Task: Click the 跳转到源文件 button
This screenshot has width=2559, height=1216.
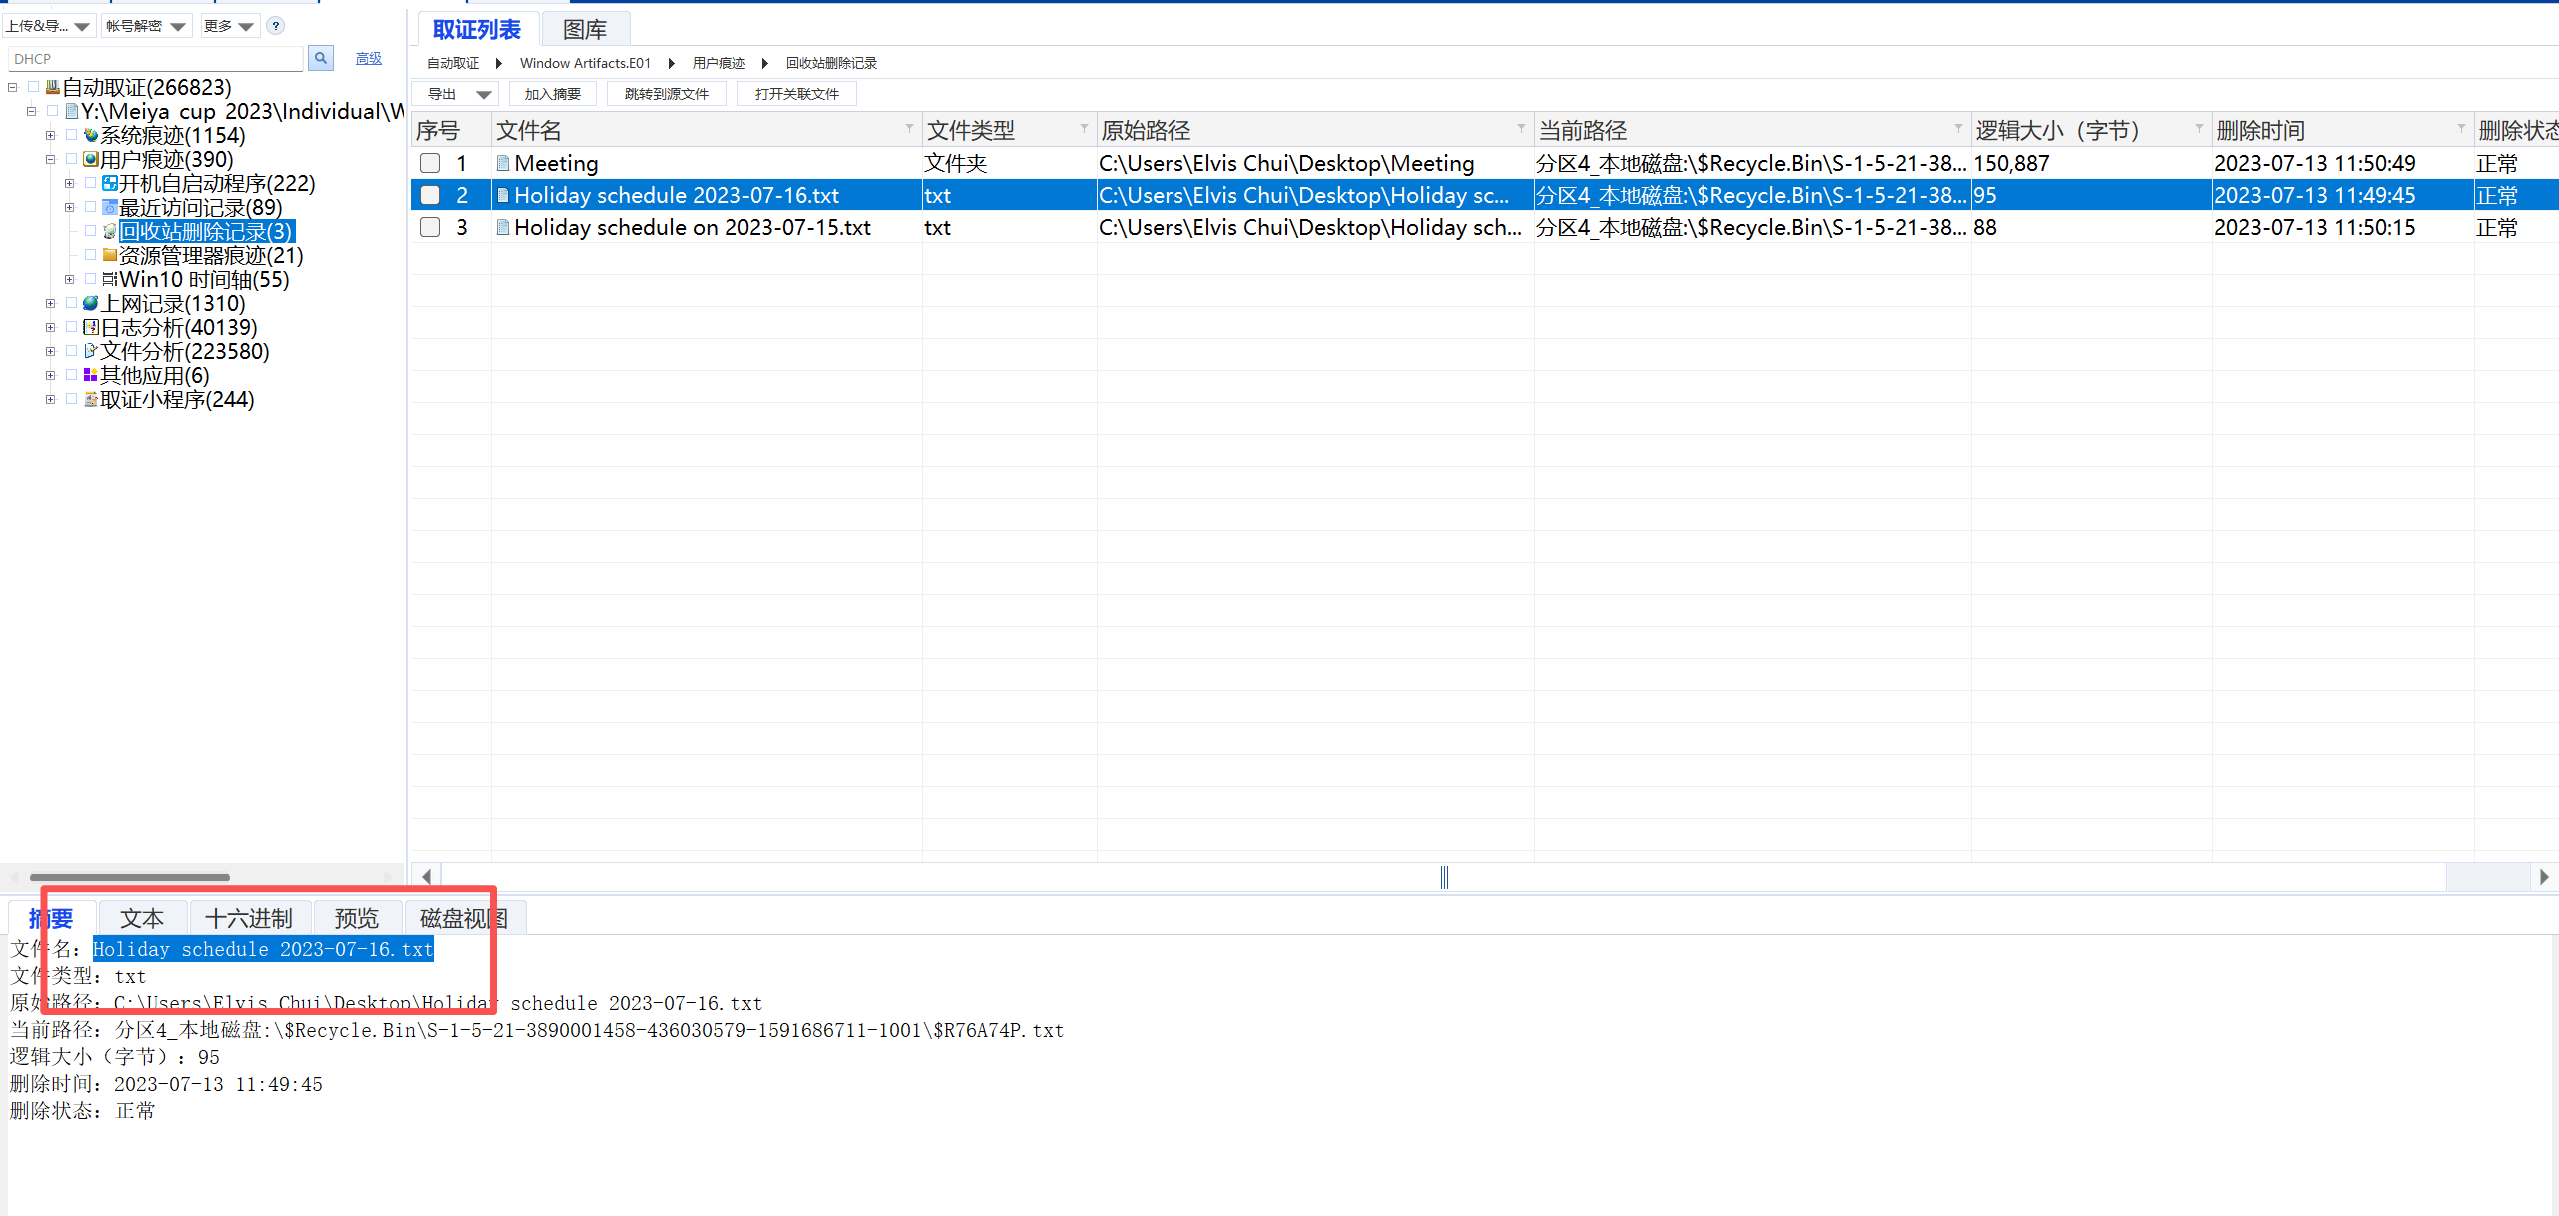Action: point(666,94)
